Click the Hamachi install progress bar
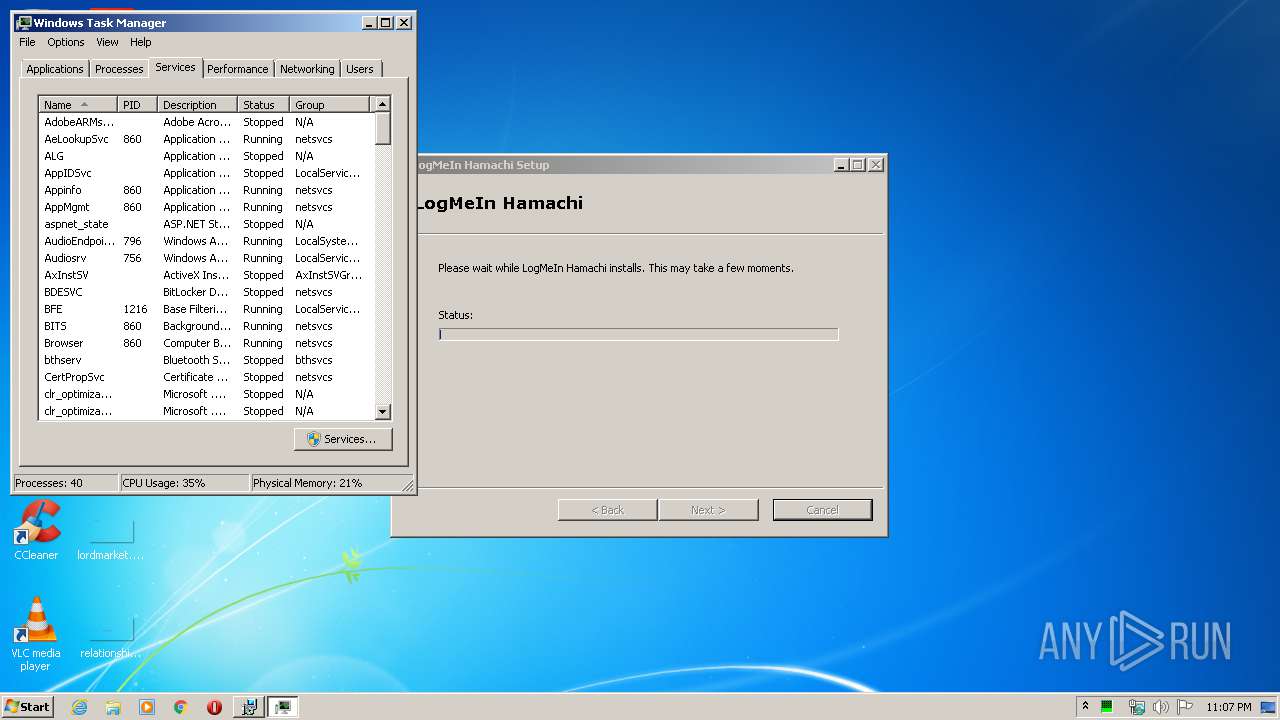This screenshot has height=720, width=1280. coord(638,334)
